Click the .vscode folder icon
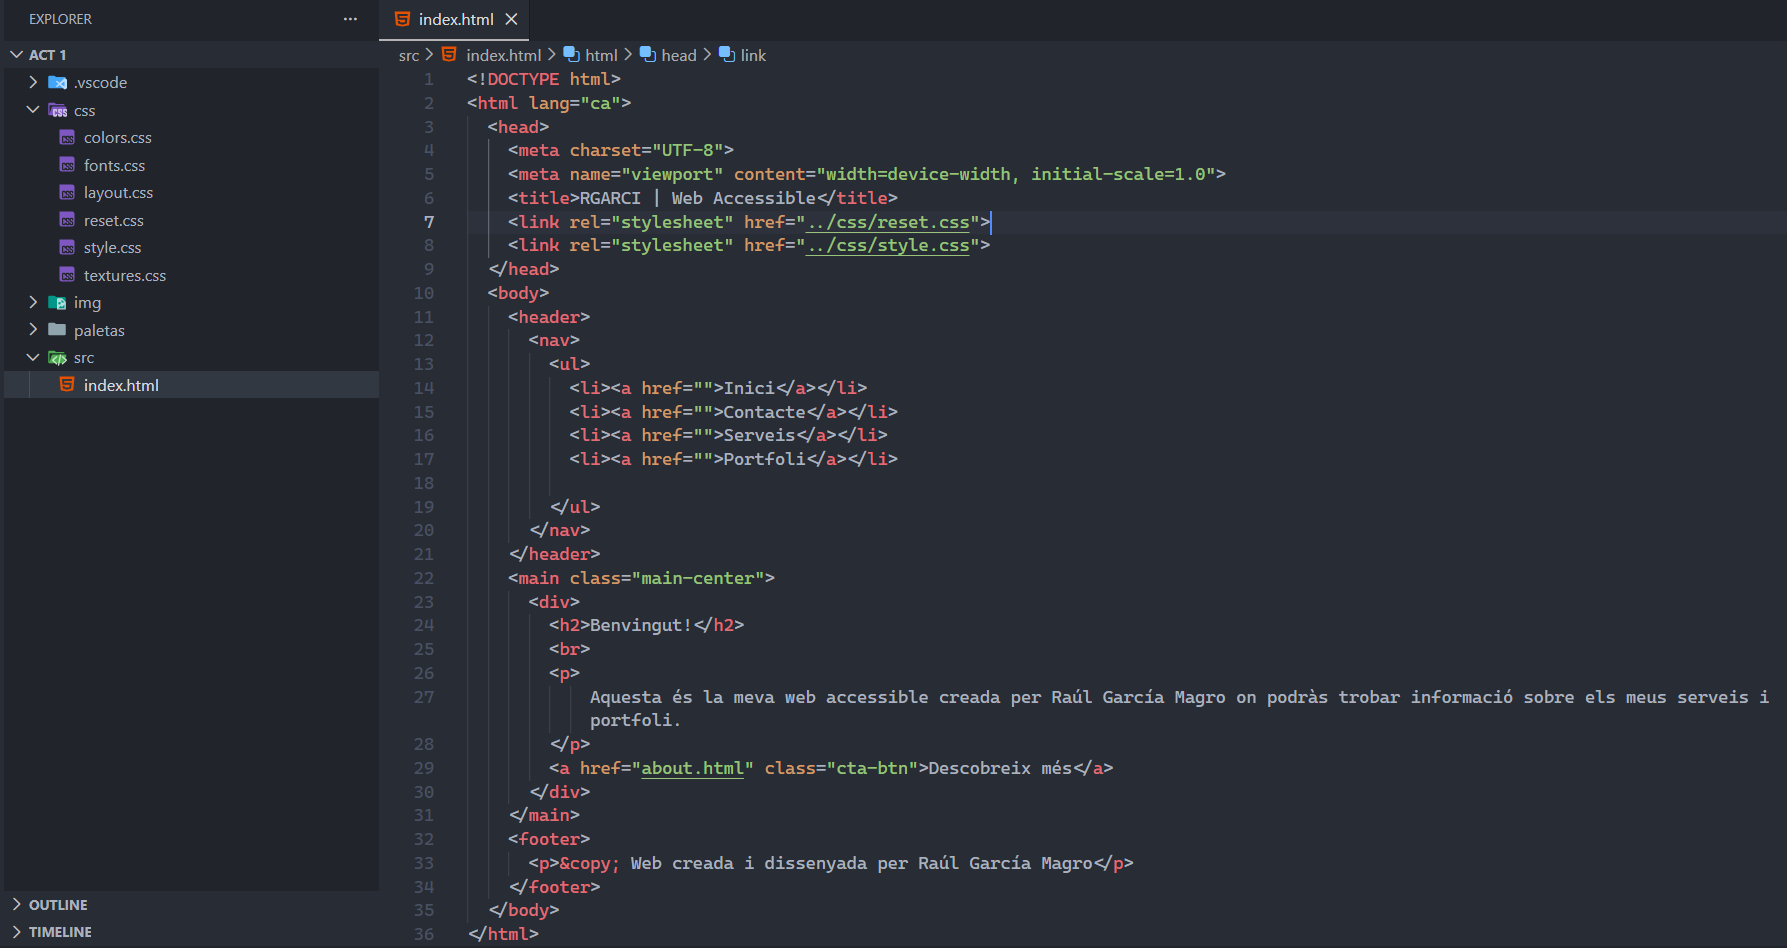 pos(58,82)
